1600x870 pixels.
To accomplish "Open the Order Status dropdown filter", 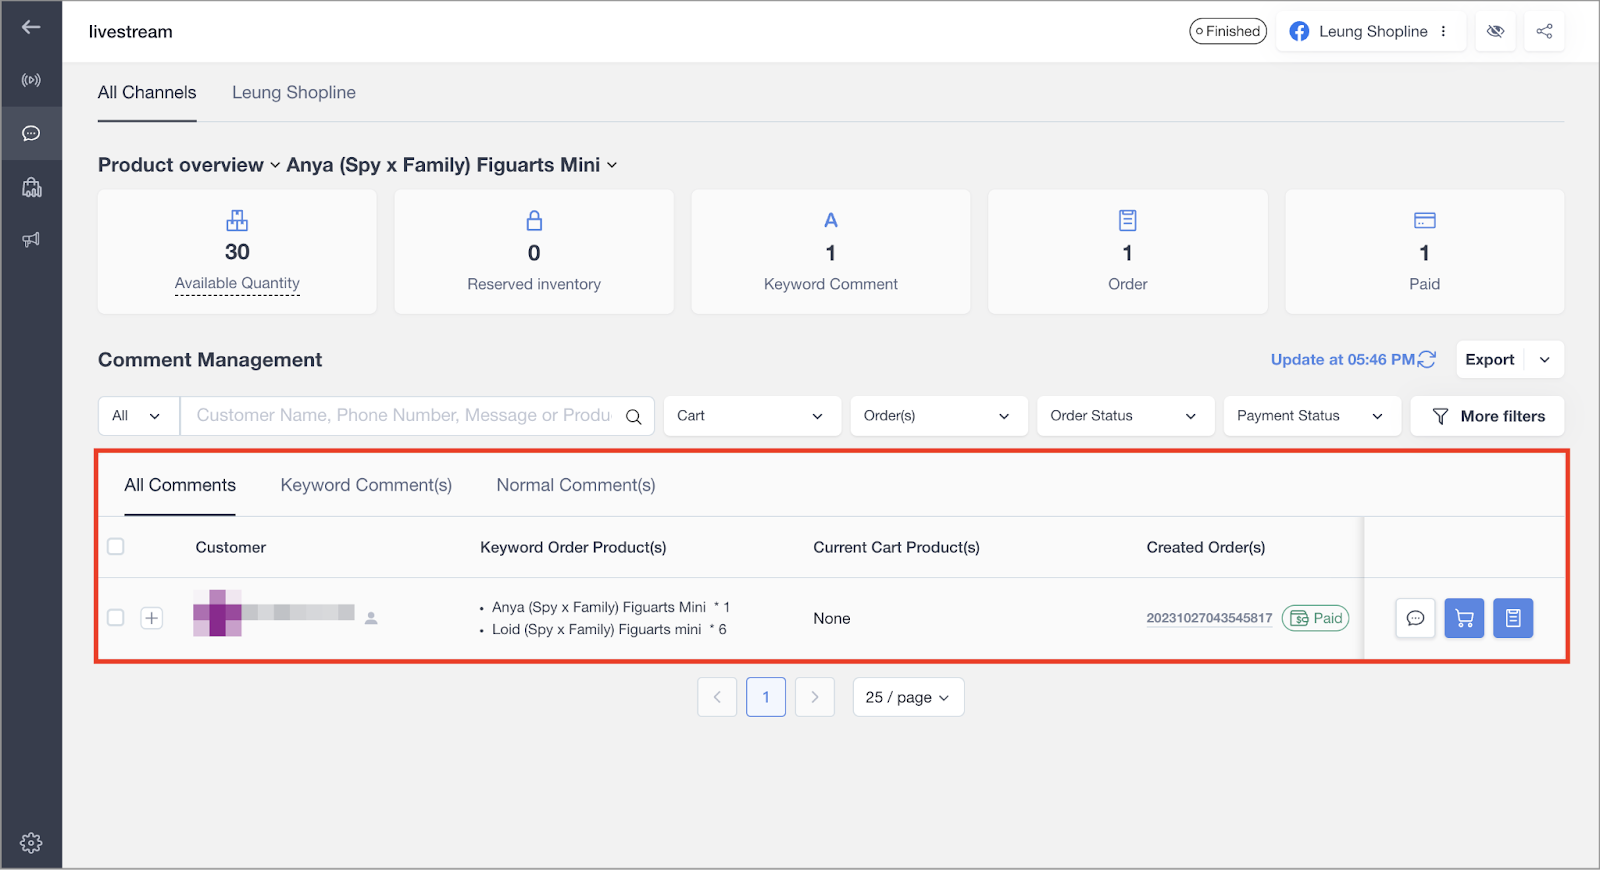I will (1124, 416).
